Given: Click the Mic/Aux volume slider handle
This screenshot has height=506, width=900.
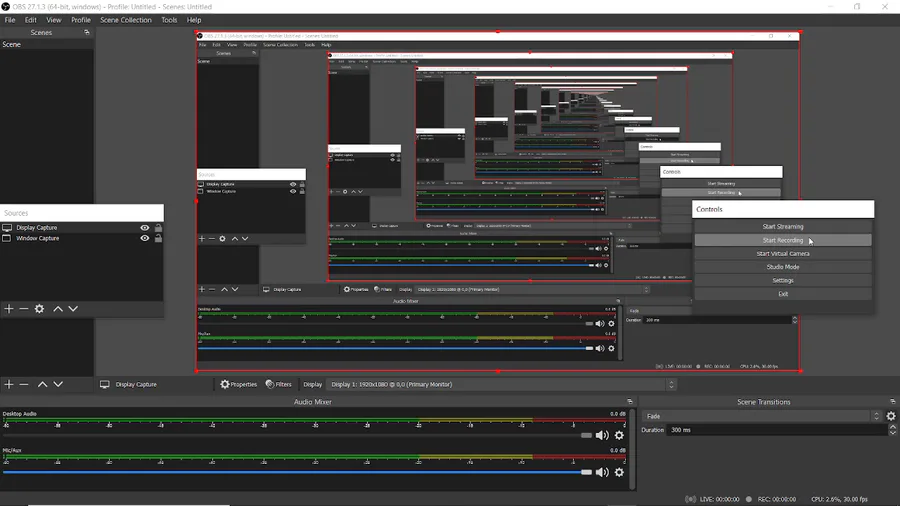Looking at the screenshot, I should click(x=586, y=472).
